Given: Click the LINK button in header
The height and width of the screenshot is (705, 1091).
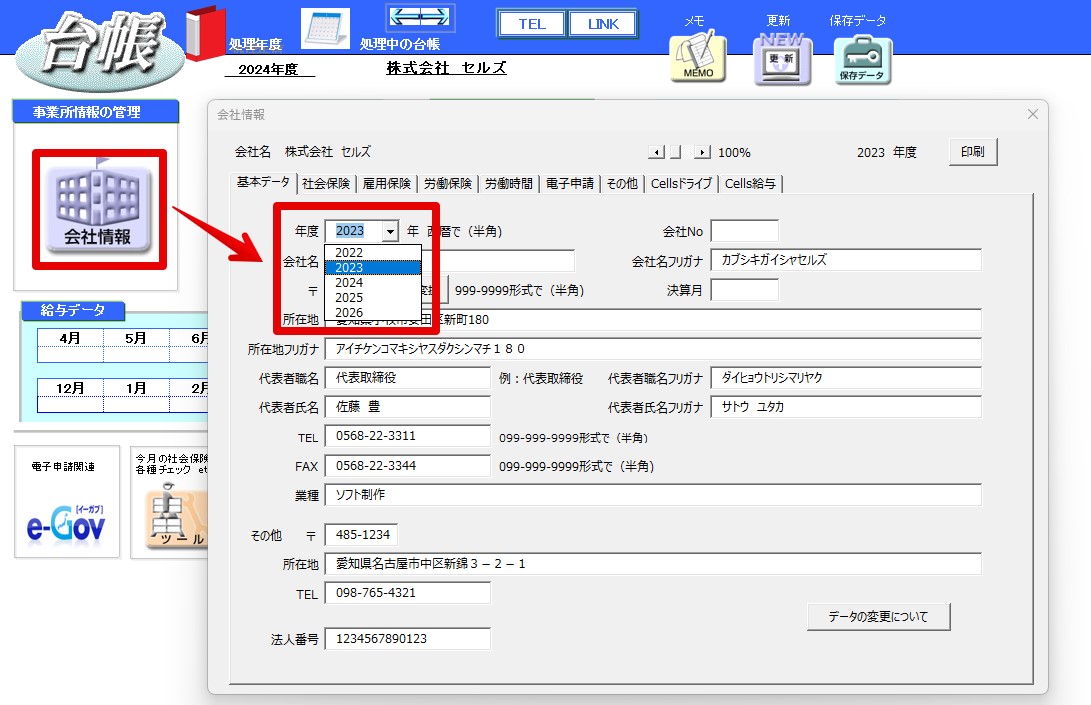Looking at the screenshot, I should [603, 24].
